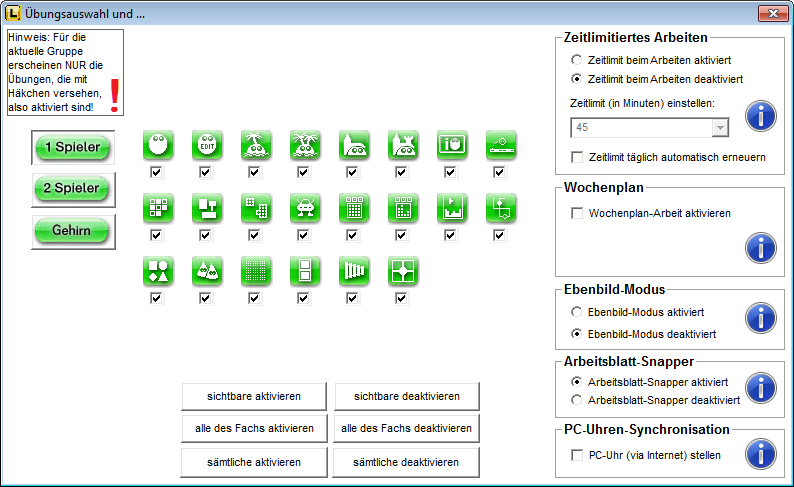
Task: Select 'Arbeitsblatt-Snapper deaktiviert' radio button
Action: point(577,400)
